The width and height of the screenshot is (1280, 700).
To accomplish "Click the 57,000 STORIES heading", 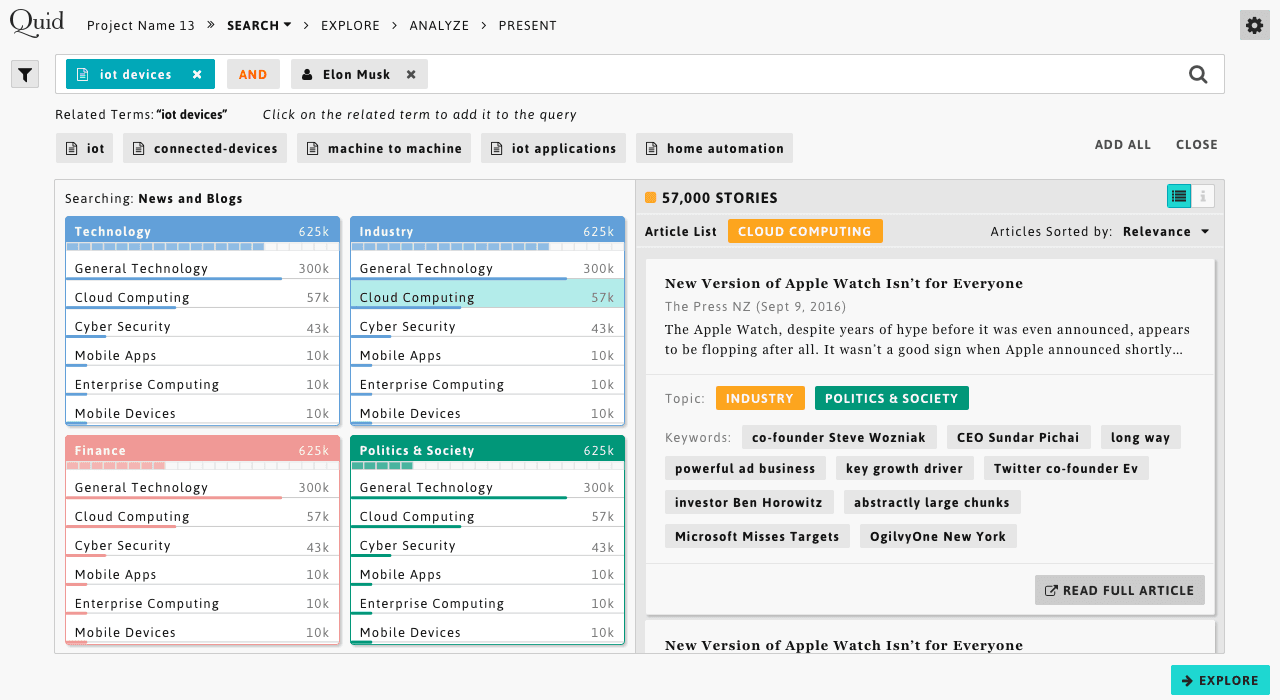I will point(719,197).
